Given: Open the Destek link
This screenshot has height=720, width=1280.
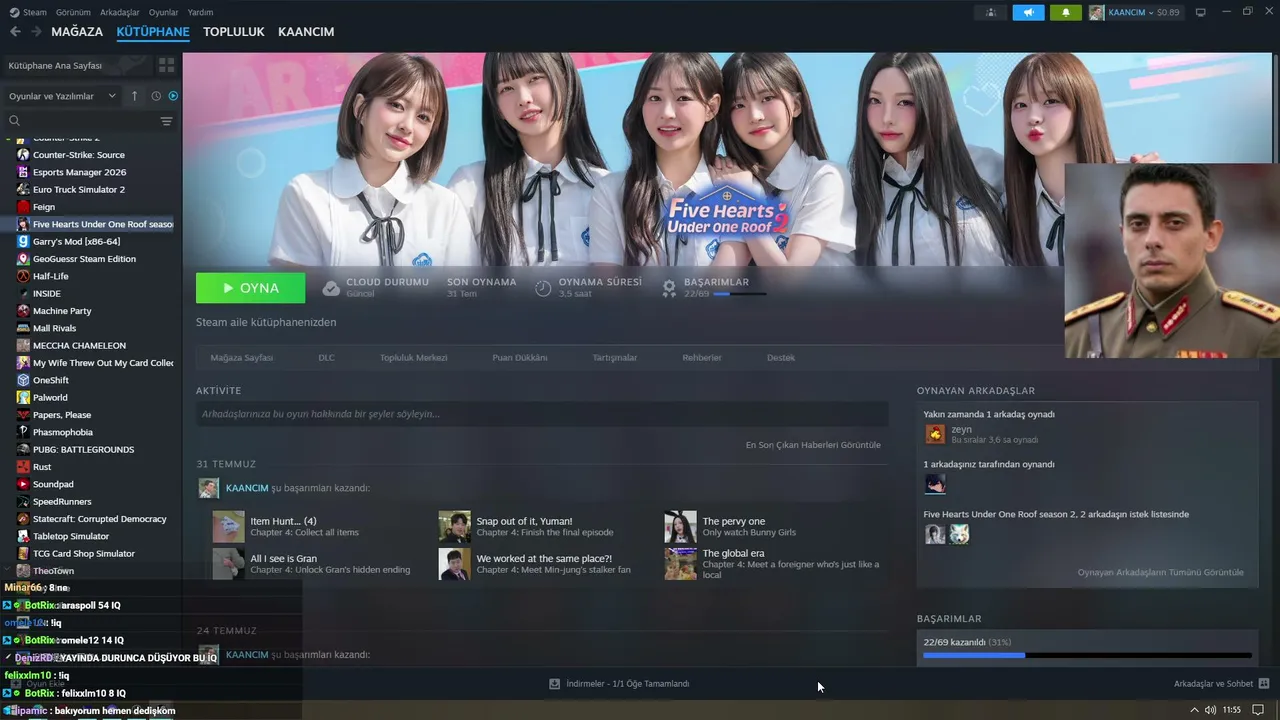Looking at the screenshot, I should click(781, 357).
